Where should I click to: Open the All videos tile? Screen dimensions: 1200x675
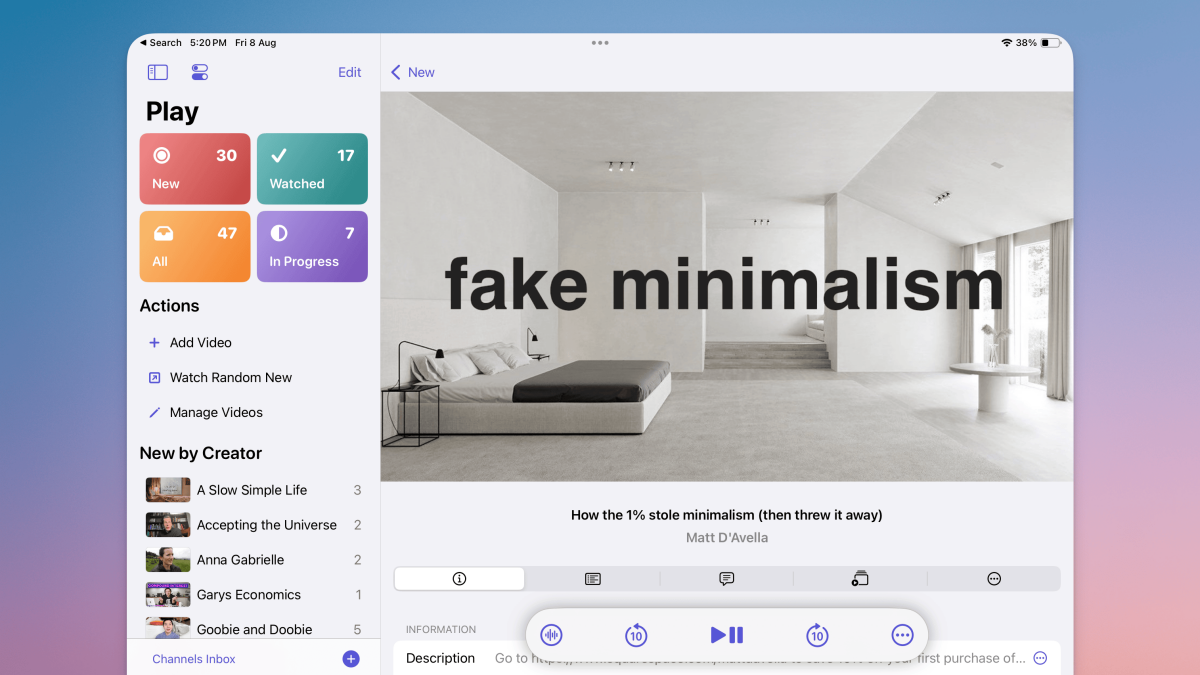coord(195,247)
